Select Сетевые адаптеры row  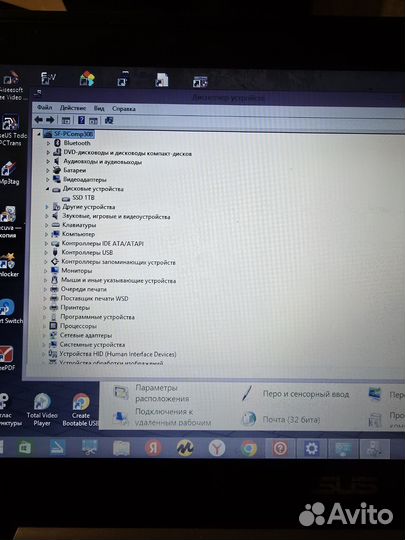point(86,335)
